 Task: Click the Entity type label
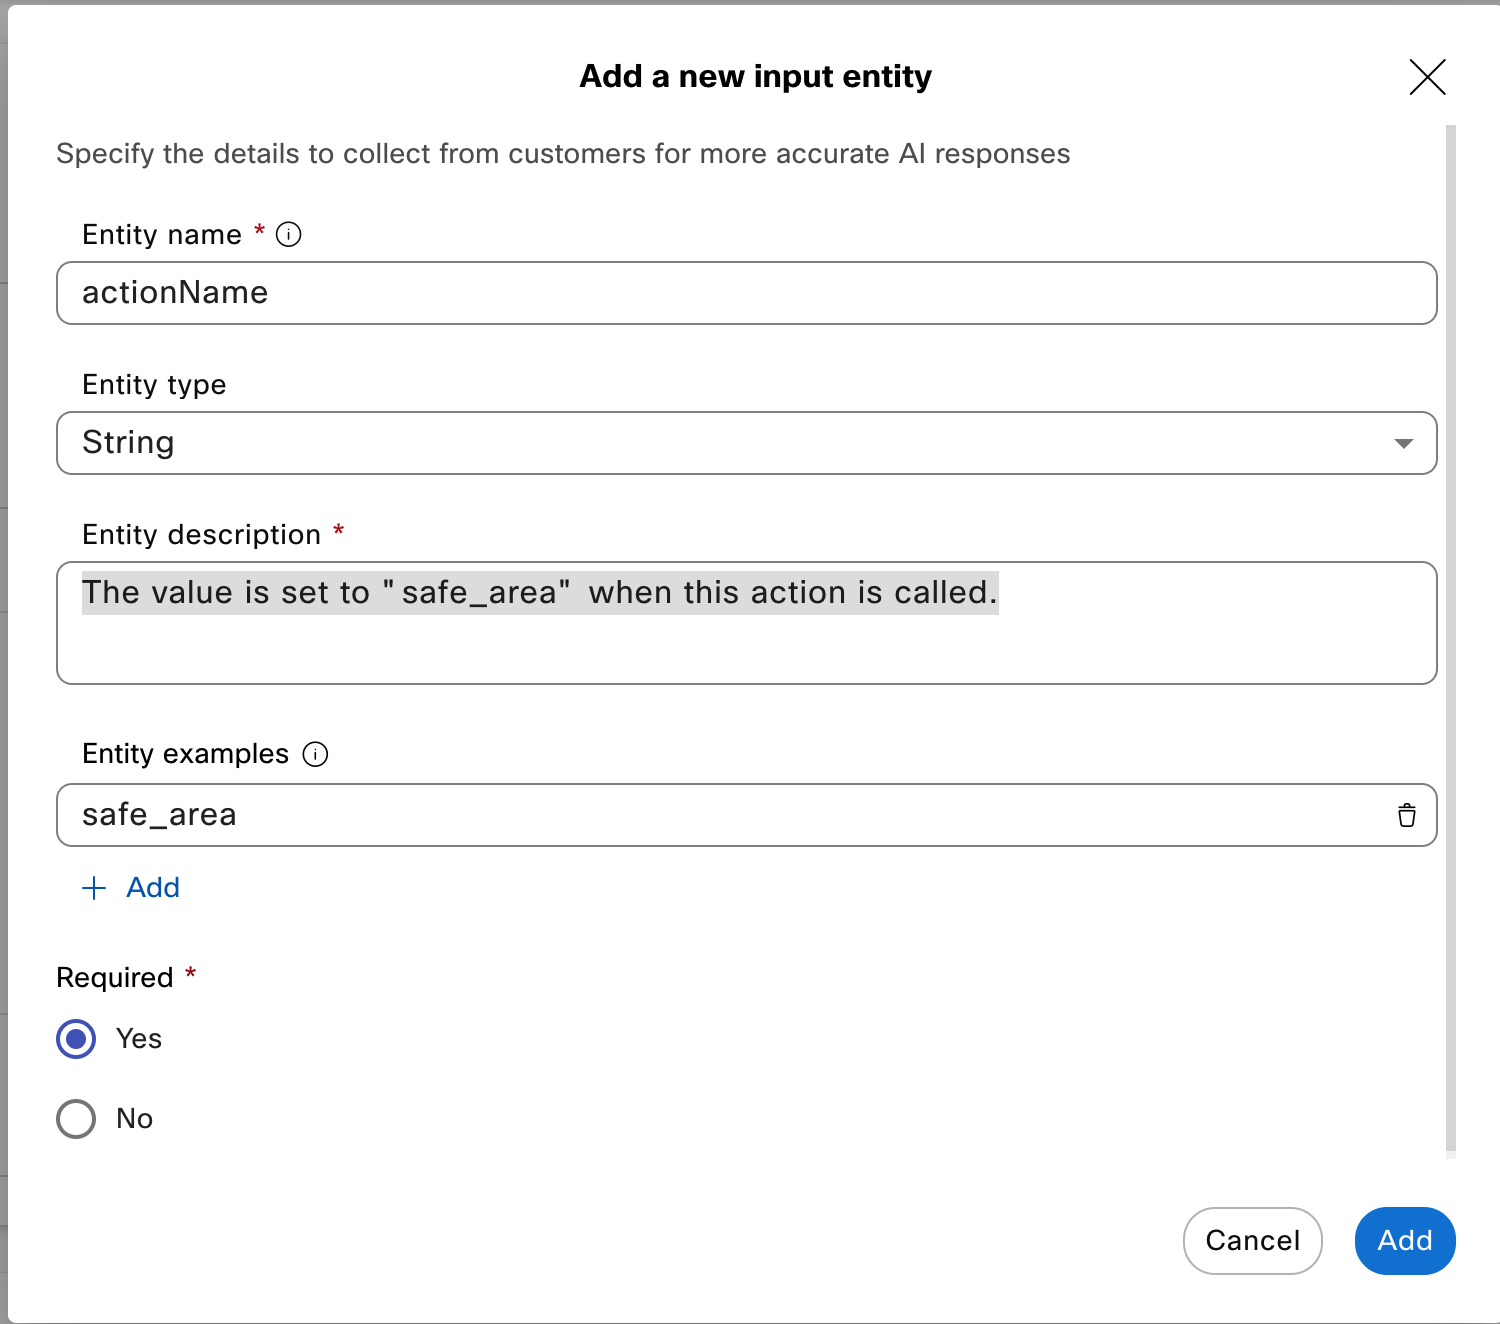point(154,385)
